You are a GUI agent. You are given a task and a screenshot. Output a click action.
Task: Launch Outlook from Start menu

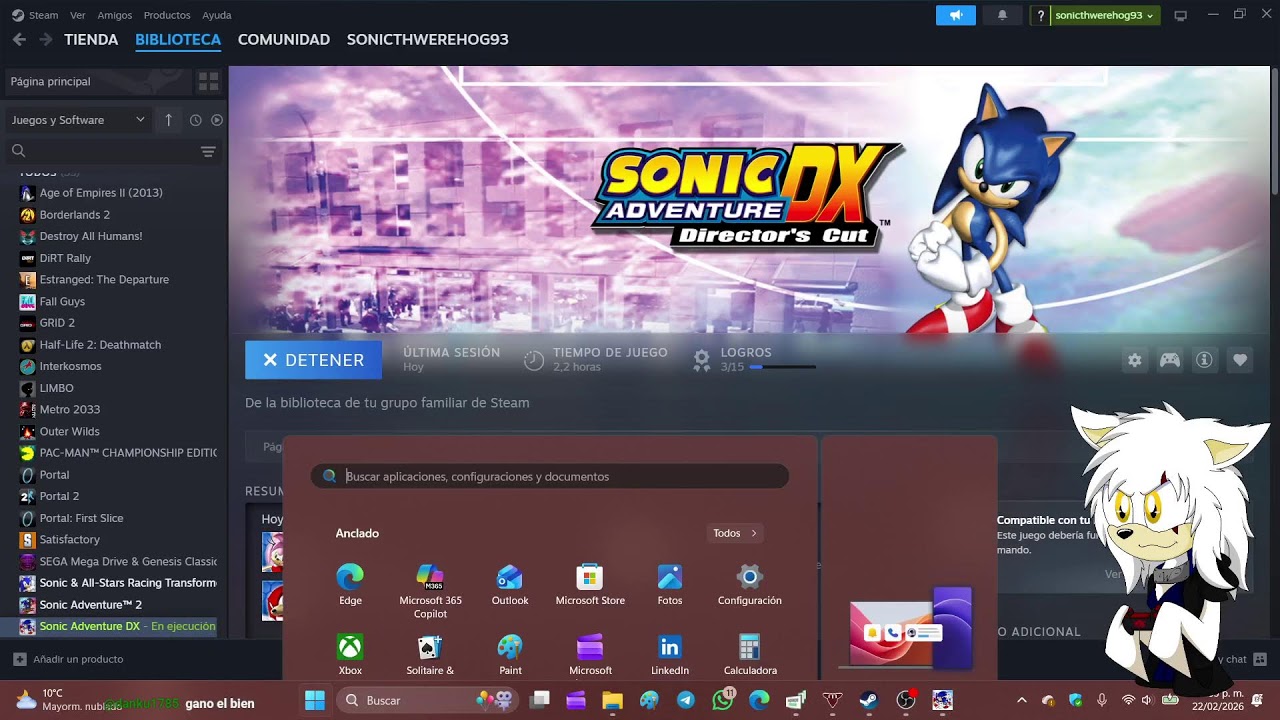[x=510, y=585]
